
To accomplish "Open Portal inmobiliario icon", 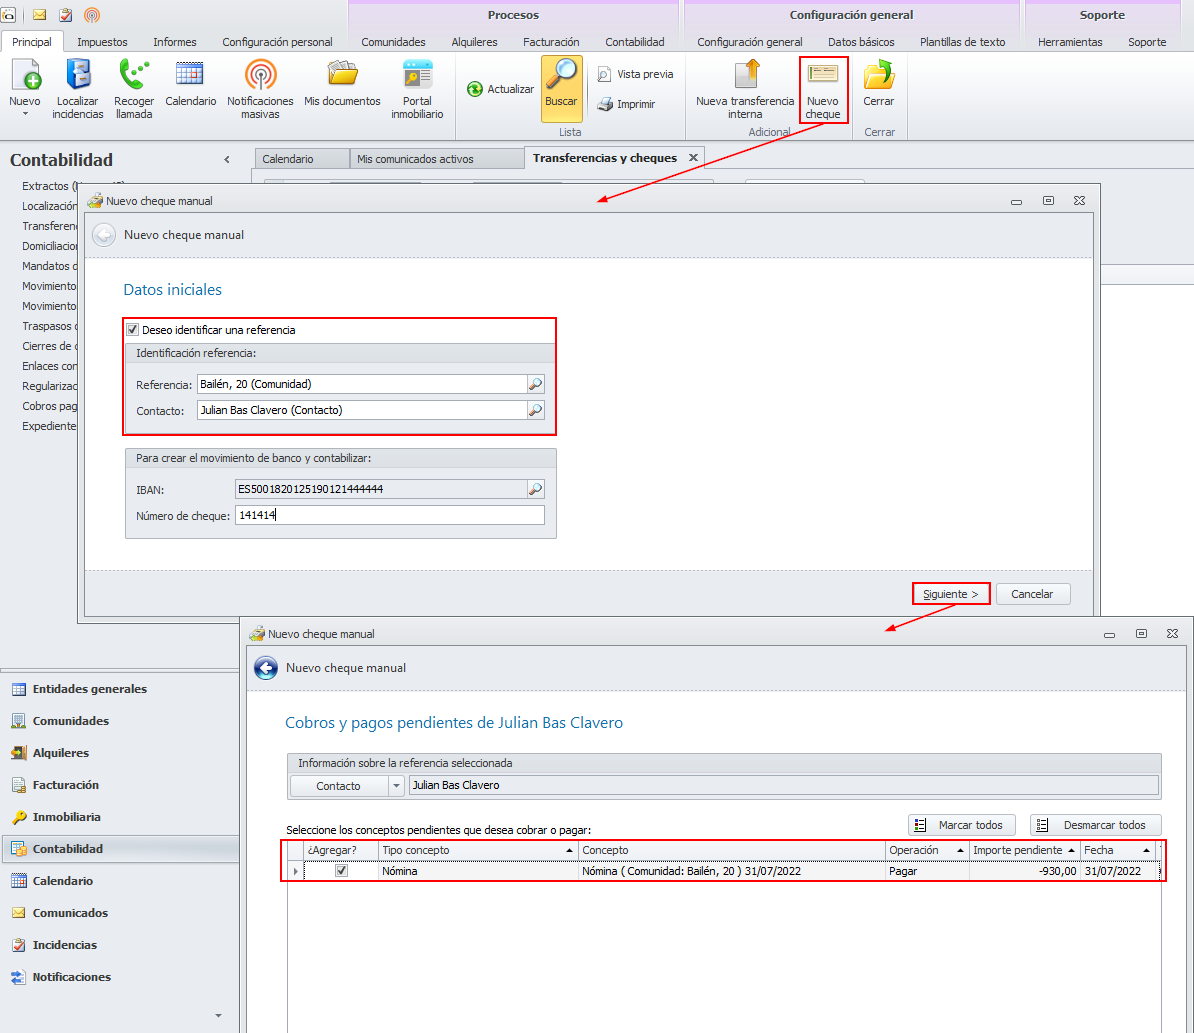I will pos(417,77).
